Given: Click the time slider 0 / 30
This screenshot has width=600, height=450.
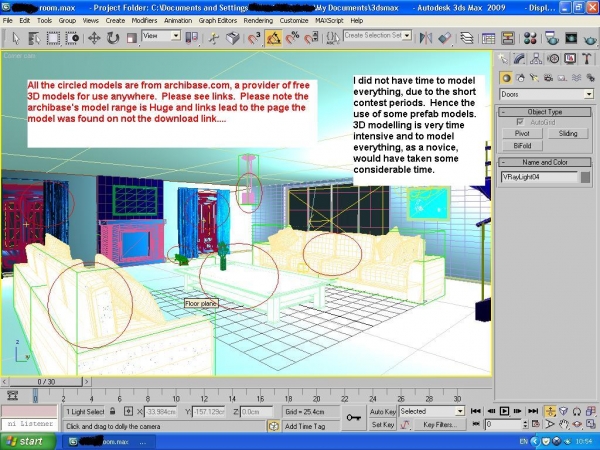Looking at the screenshot, I should 46,382.
